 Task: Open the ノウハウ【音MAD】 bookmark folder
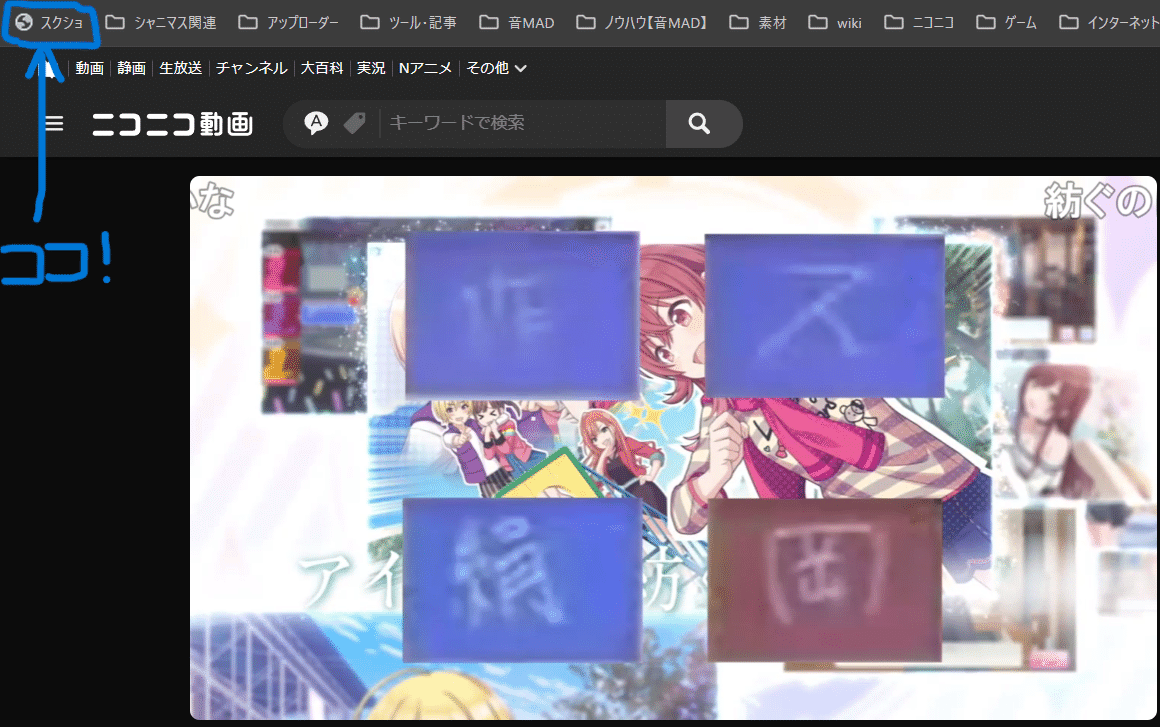point(642,23)
